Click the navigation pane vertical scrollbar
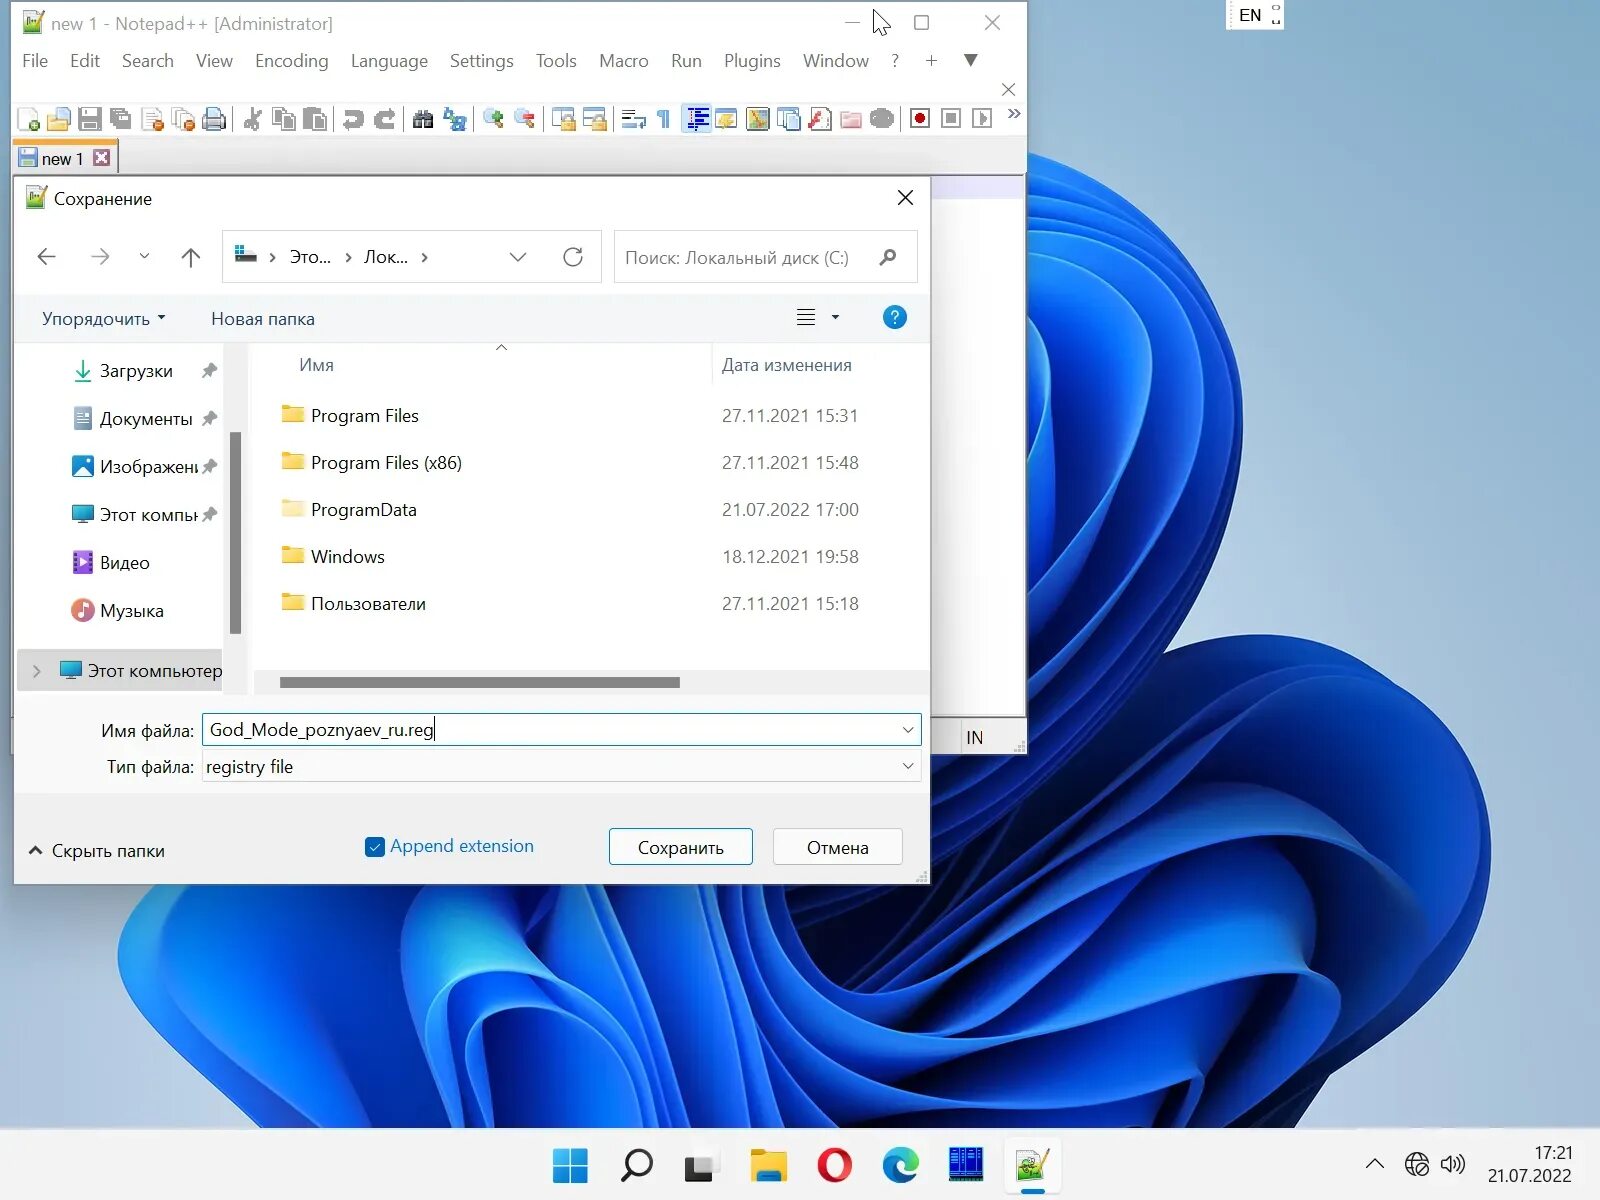1600x1200 pixels. [235, 532]
